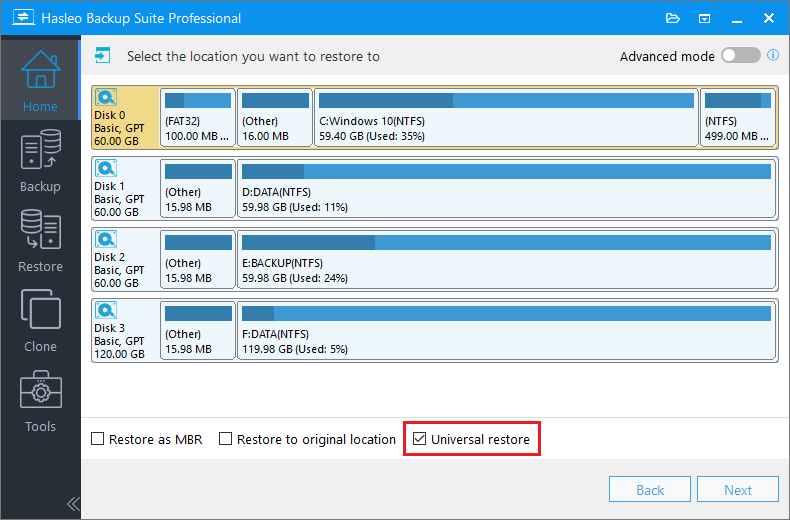
Task: Select the F:DATA NTFS partition
Action: 506,331
